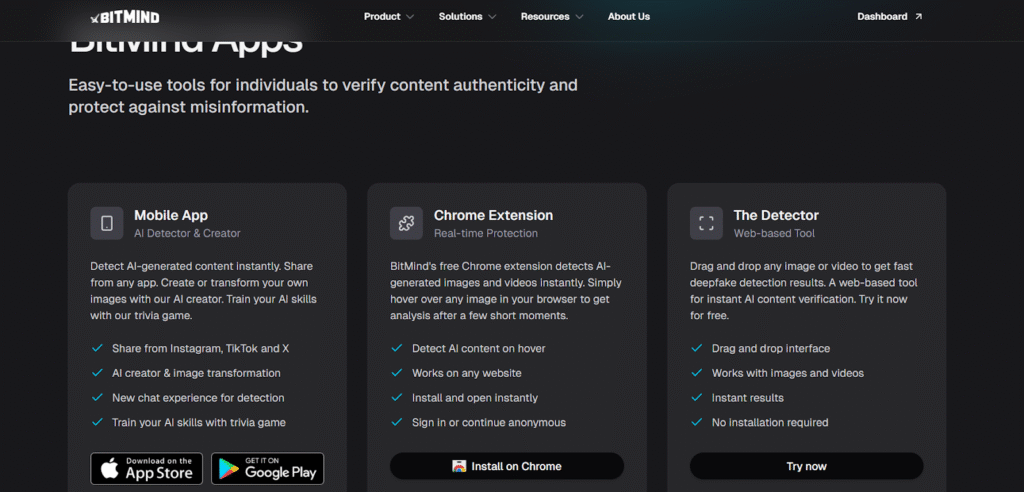
Task: Click the Try now button
Action: [806, 466]
